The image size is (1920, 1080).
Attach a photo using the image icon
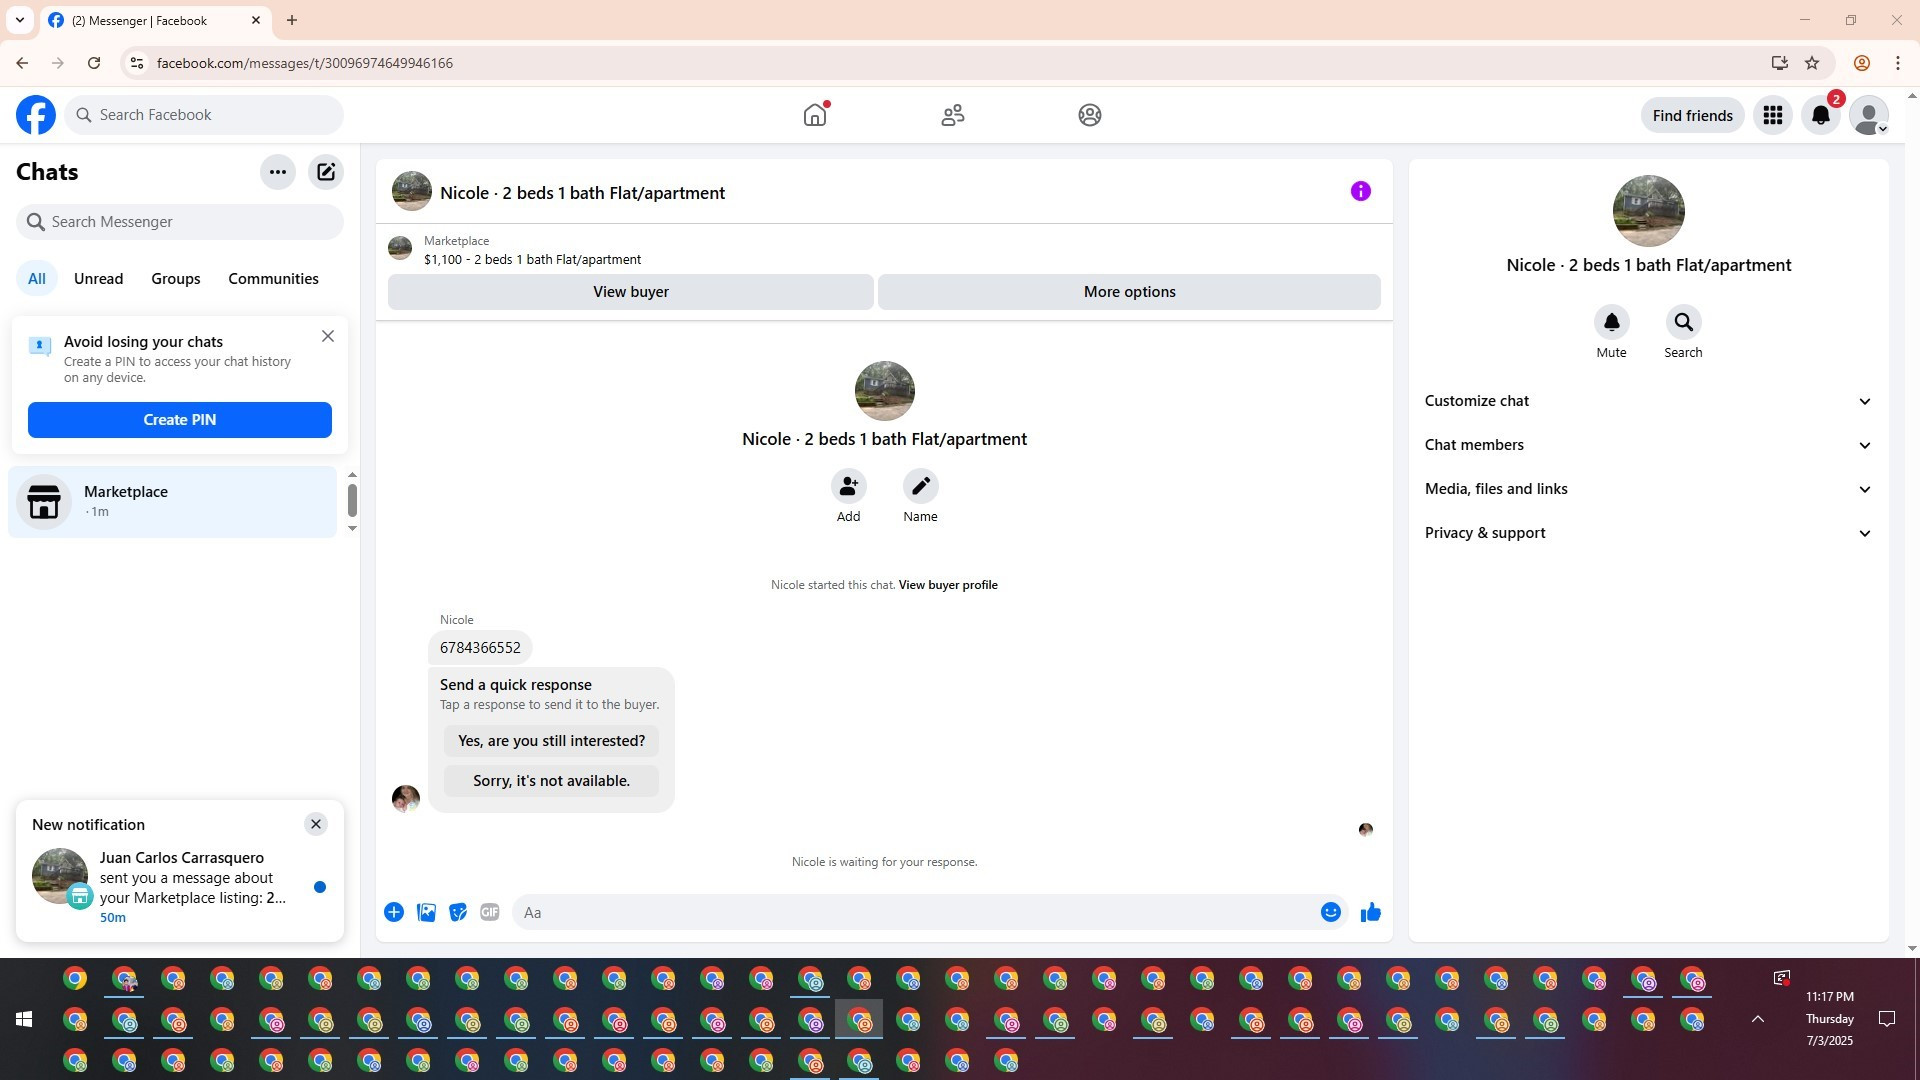(x=426, y=912)
